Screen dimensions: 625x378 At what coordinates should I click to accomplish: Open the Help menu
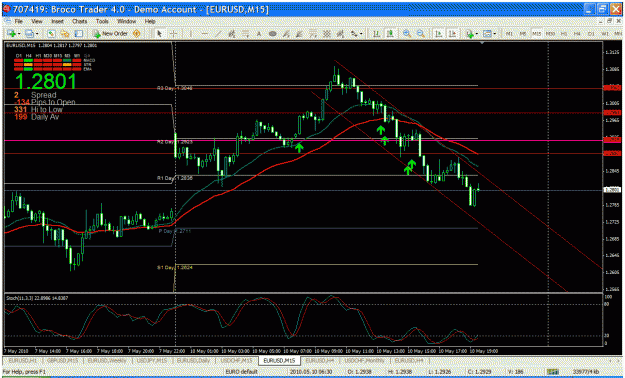(x=150, y=21)
